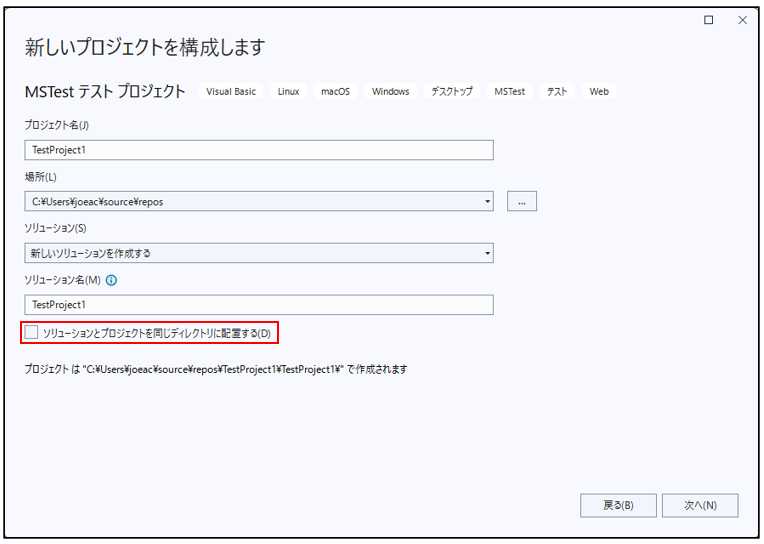Close the project configuration dialog
The width and height of the screenshot is (764, 544).
[x=741, y=20]
